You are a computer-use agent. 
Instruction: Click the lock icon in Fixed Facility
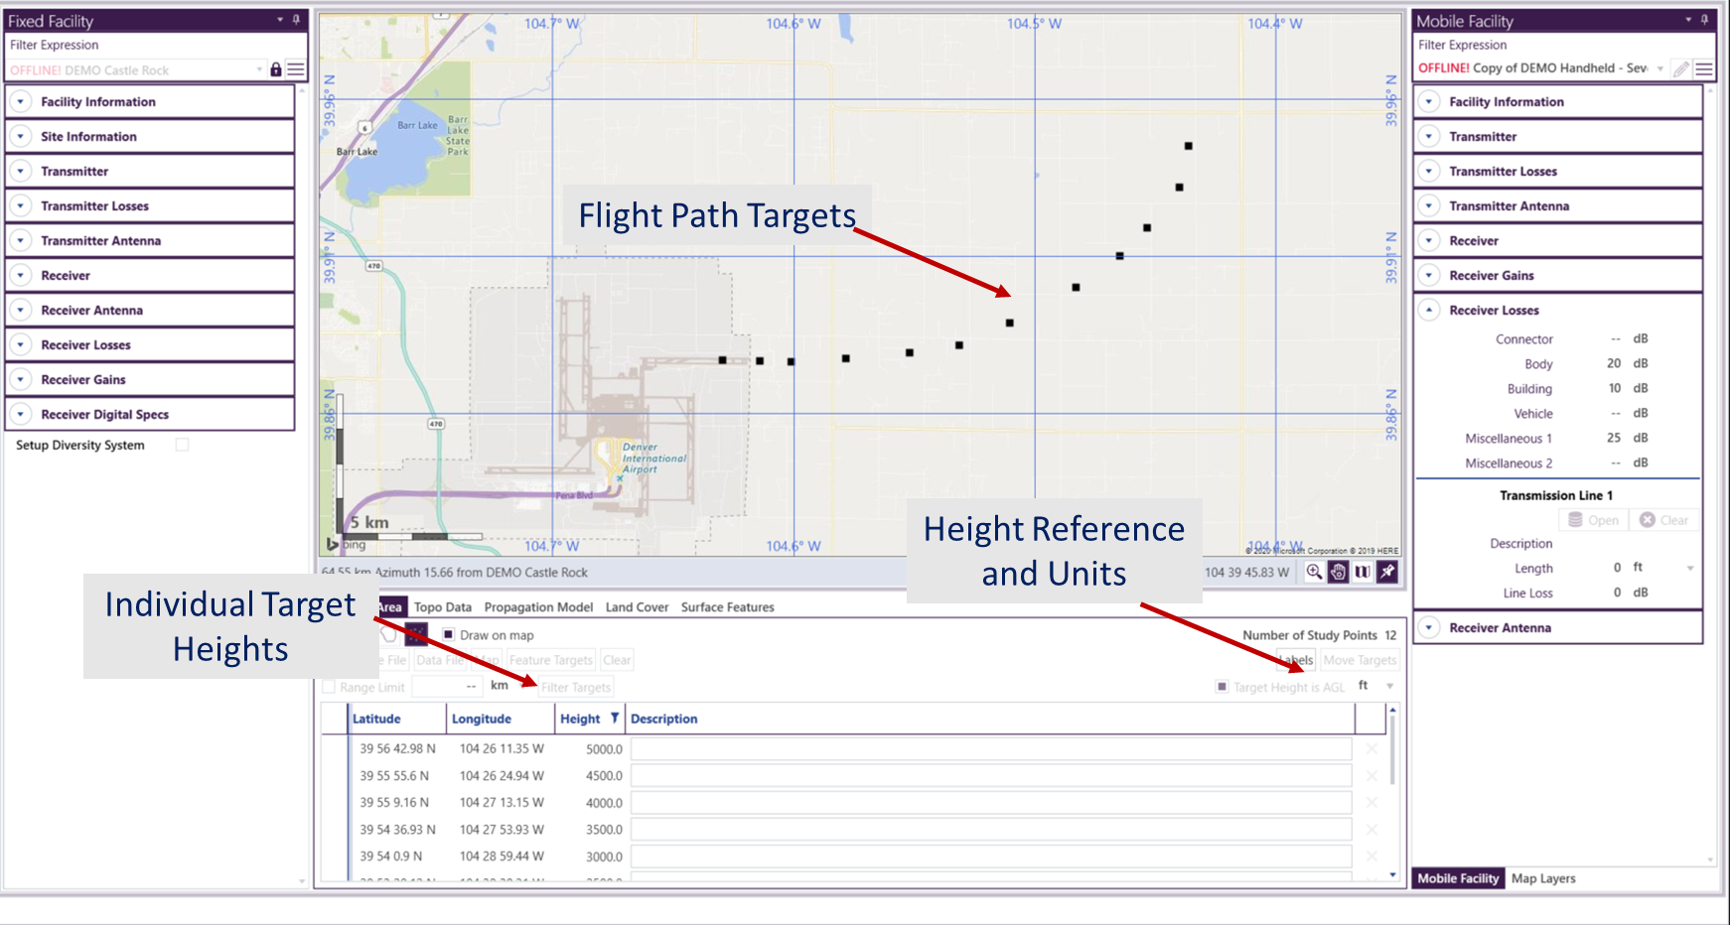click(276, 70)
